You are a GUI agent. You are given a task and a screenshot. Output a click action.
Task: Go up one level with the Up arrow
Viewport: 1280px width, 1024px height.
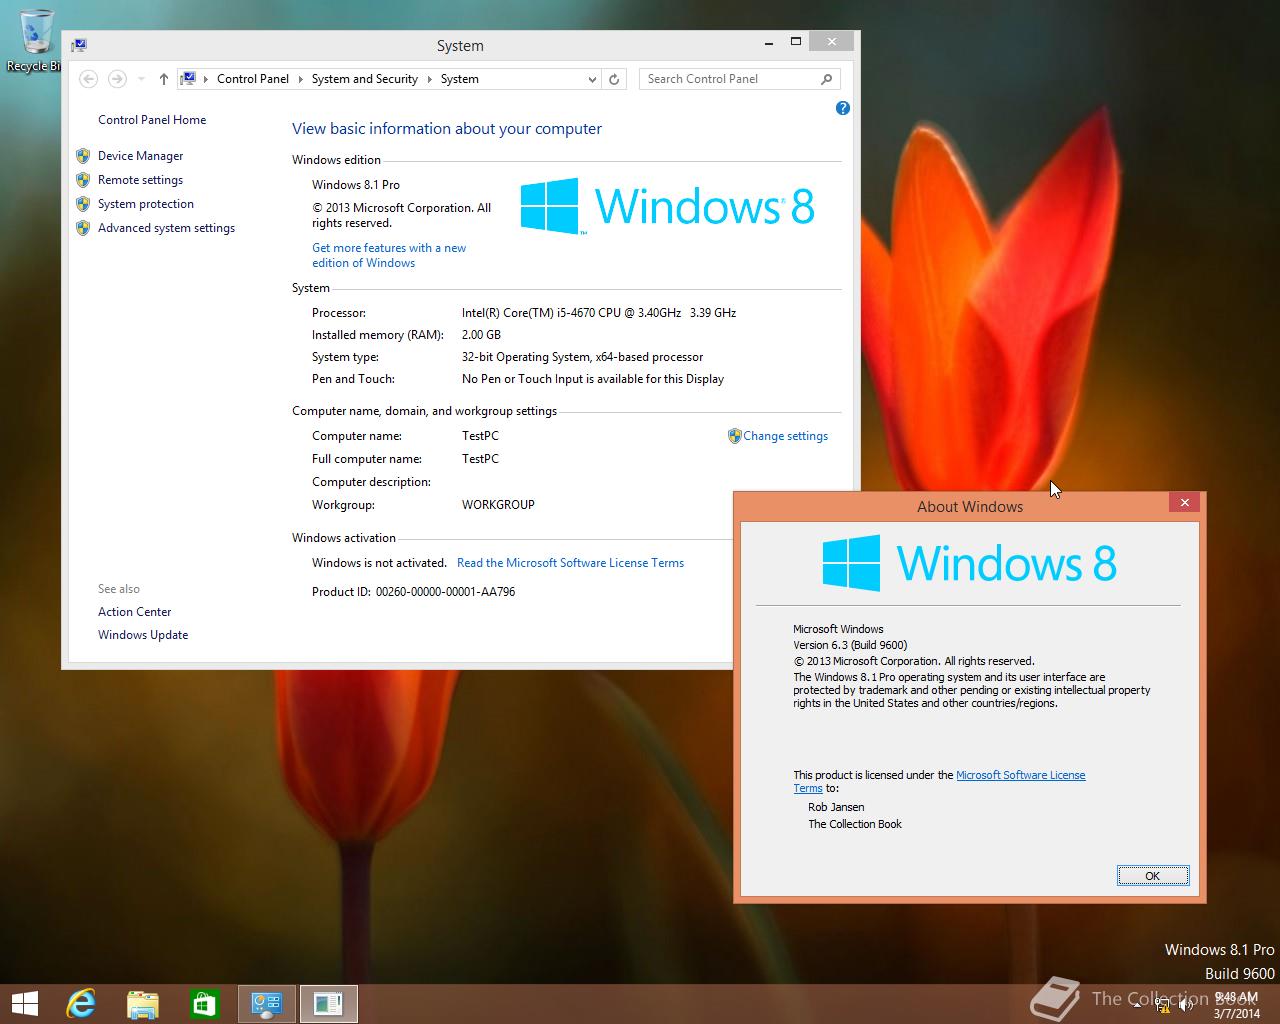point(163,79)
